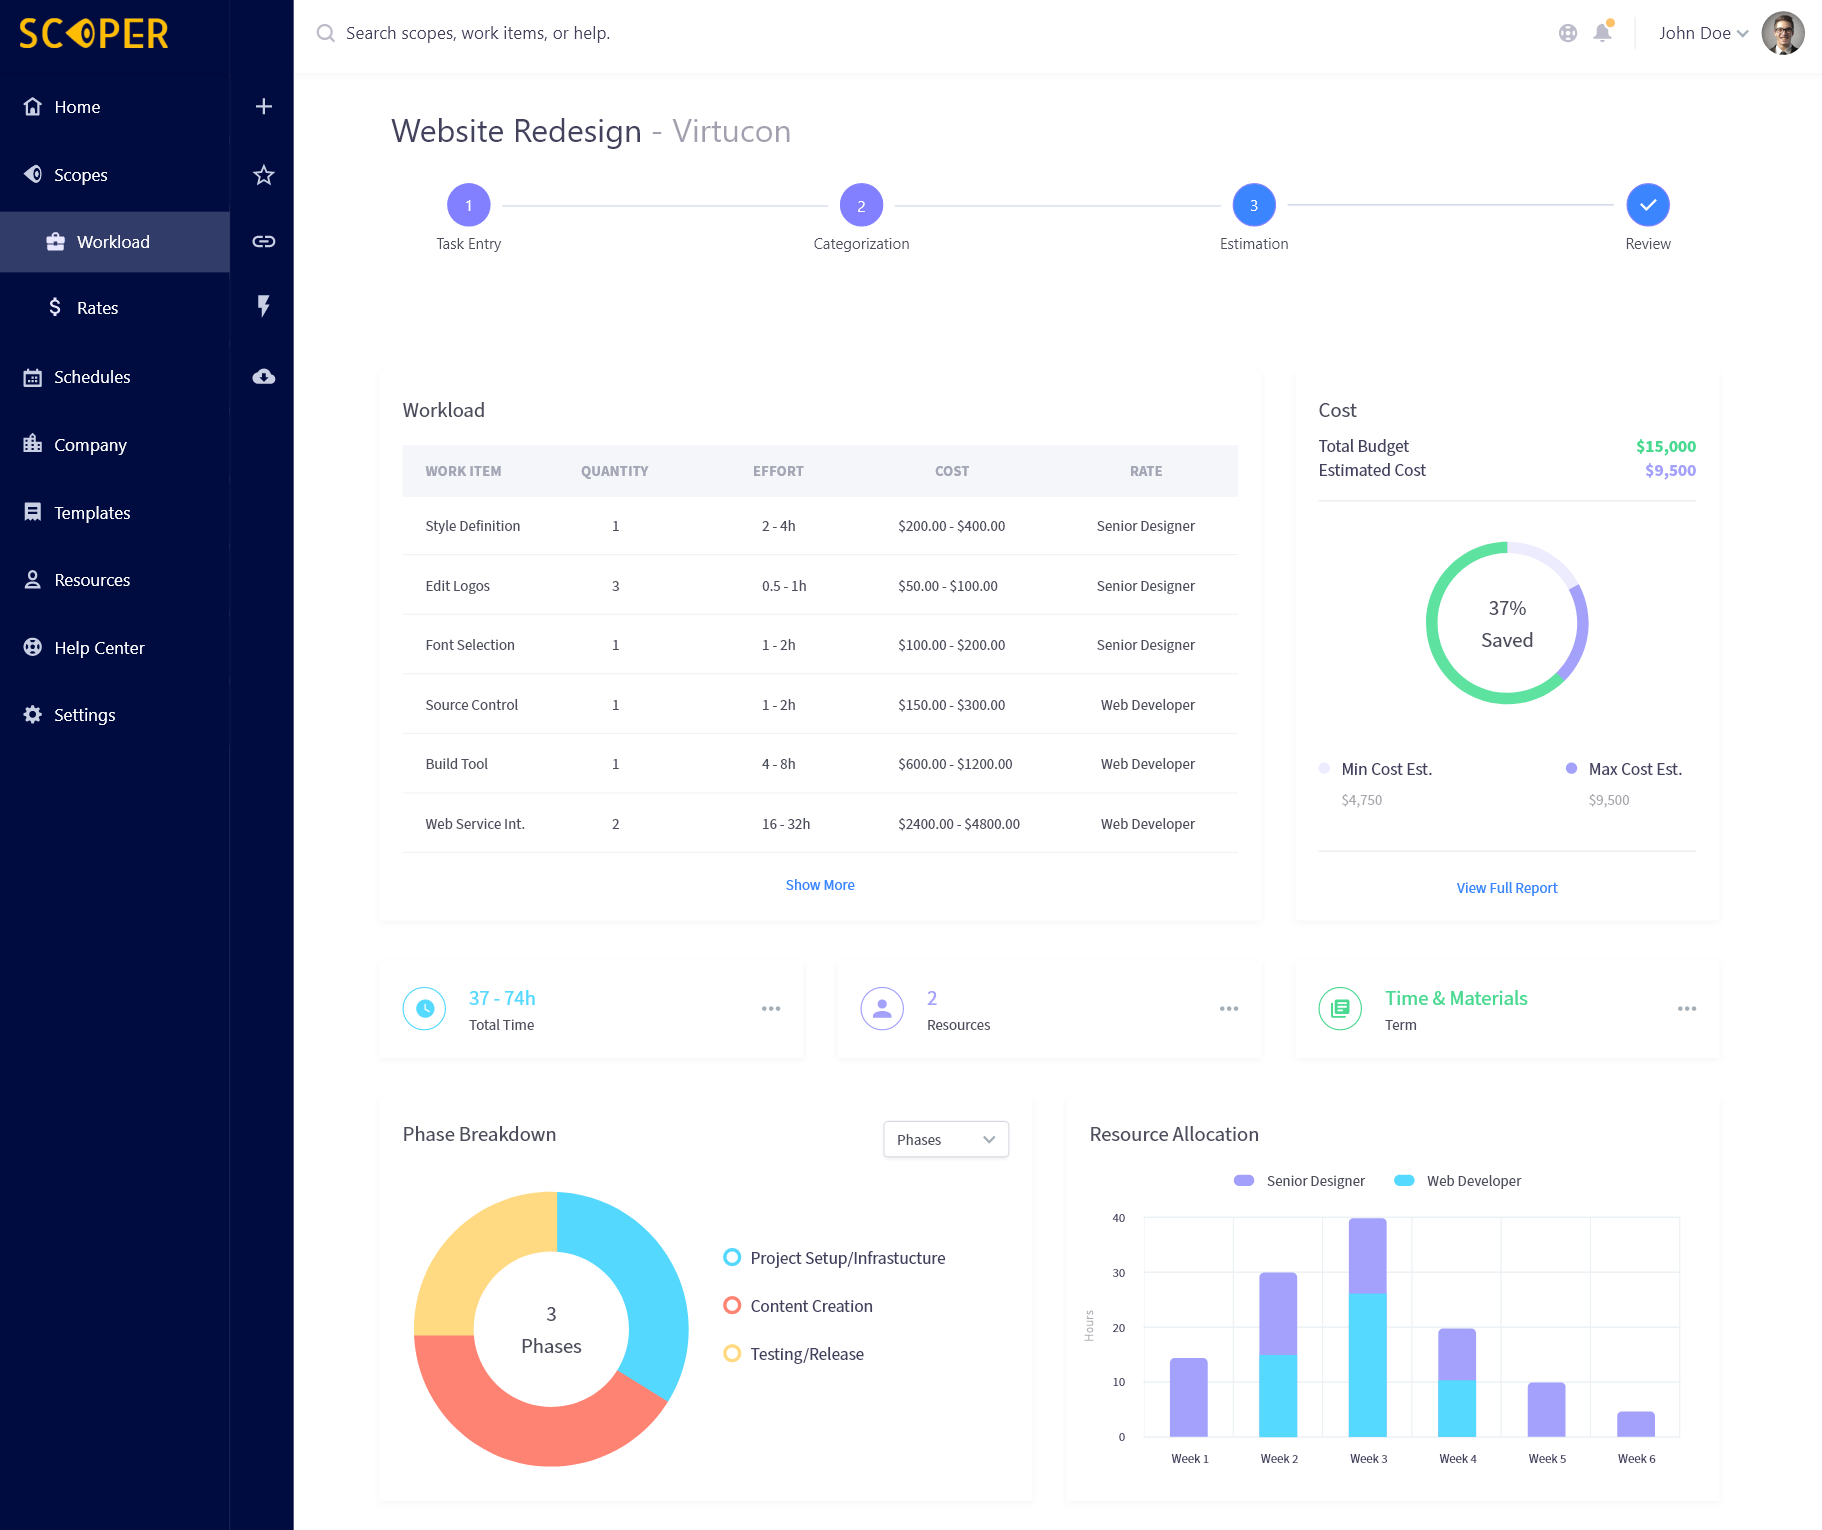Click the EFFORT column header

(x=778, y=471)
